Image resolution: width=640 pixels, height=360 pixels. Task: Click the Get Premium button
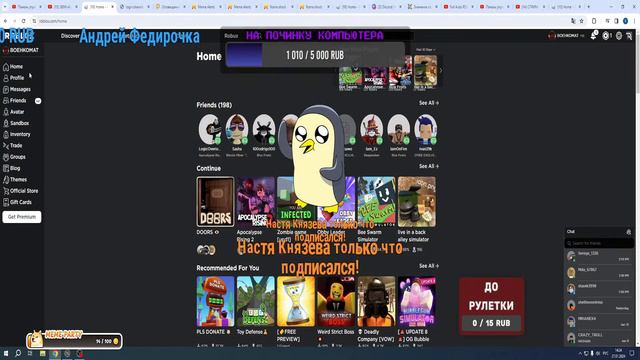point(22,217)
